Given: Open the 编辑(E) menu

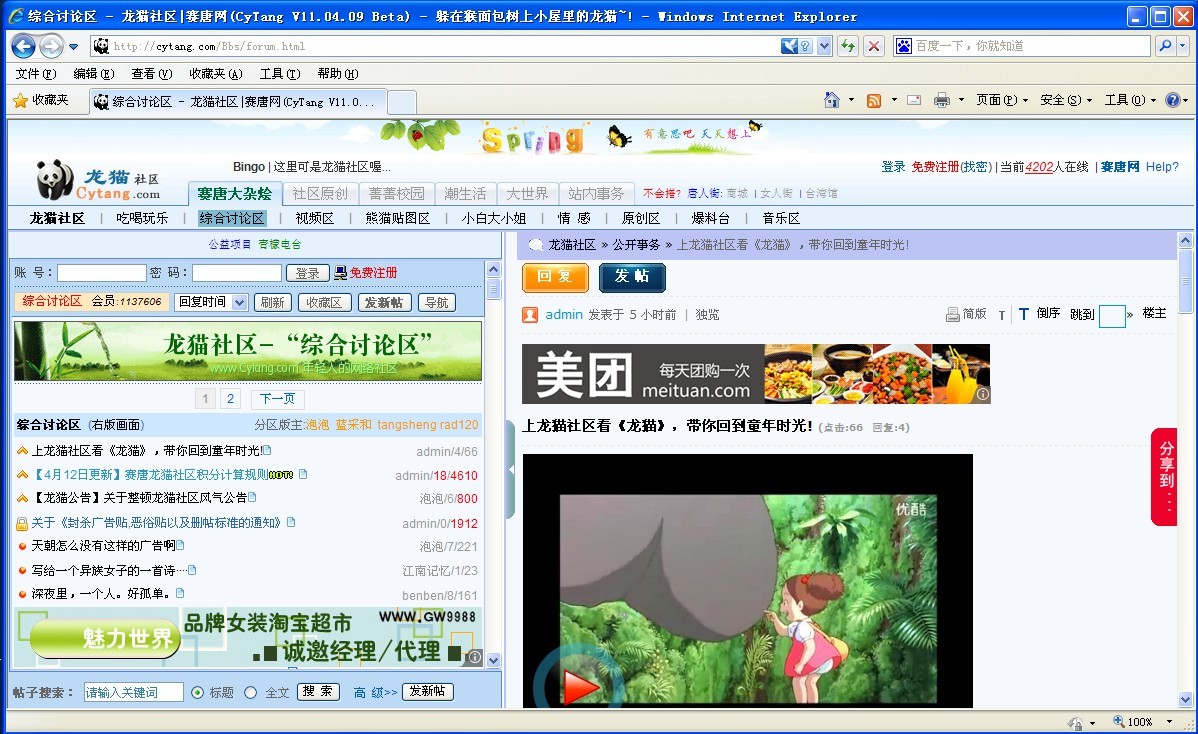Looking at the screenshot, I should coord(94,74).
